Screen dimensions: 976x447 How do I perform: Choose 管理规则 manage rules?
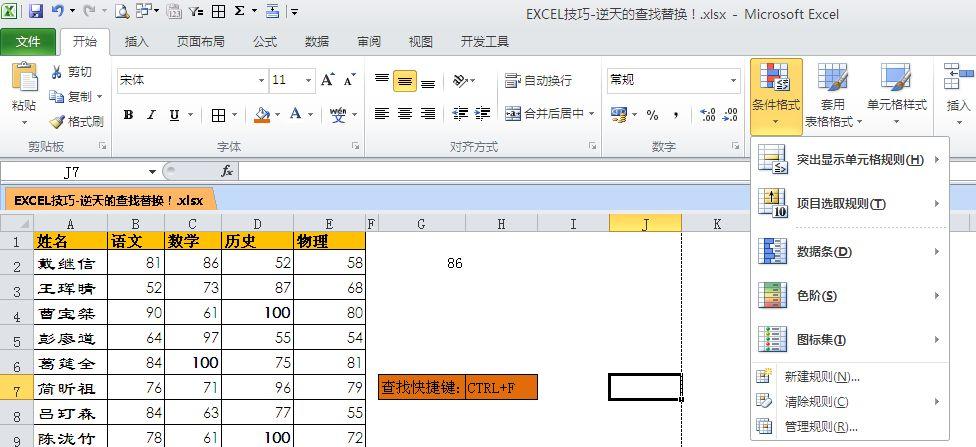coord(850,426)
